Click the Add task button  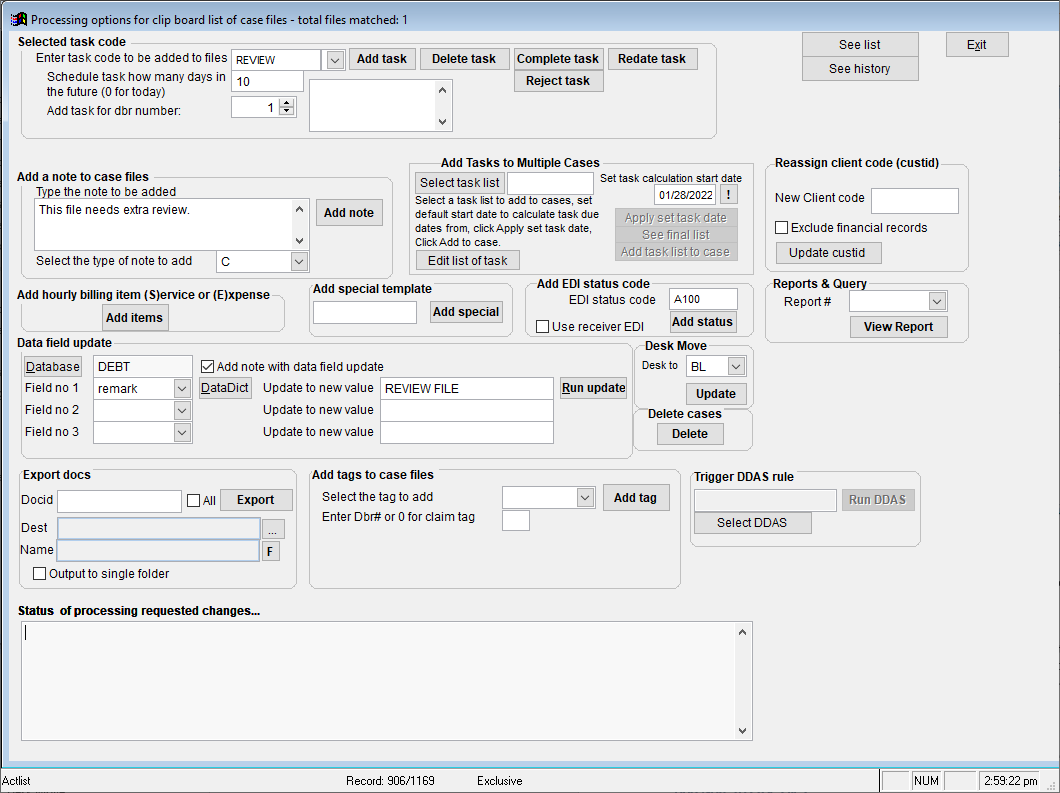[381, 59]
